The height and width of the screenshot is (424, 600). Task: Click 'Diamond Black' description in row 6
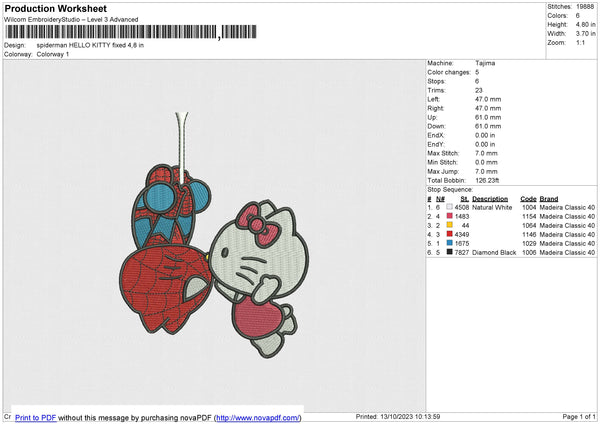[x=494, y=253]
